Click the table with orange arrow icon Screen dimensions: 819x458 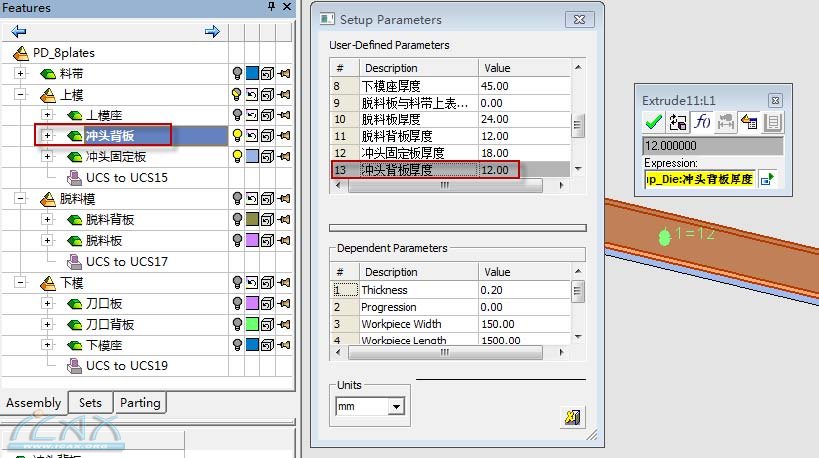coord(749,122)
